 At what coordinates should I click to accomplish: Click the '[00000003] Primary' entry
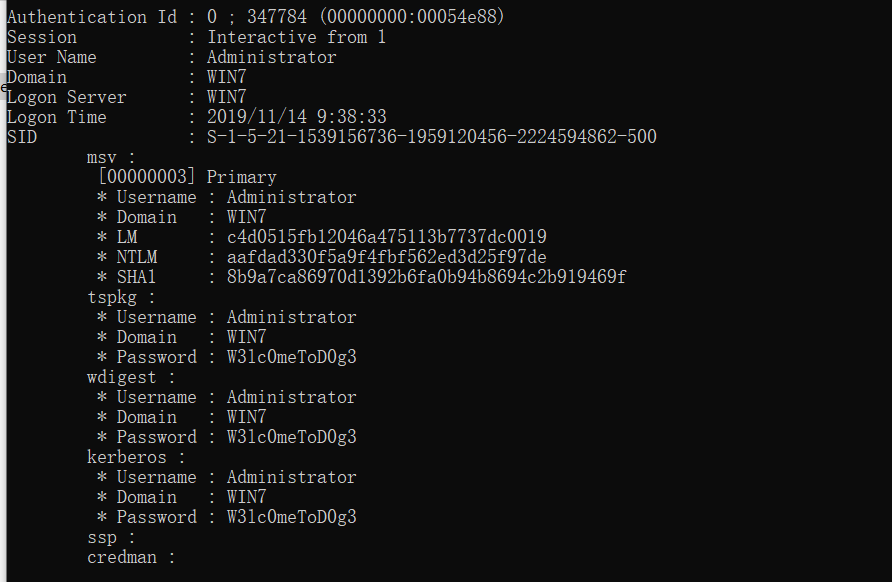[x=186, y=177]
